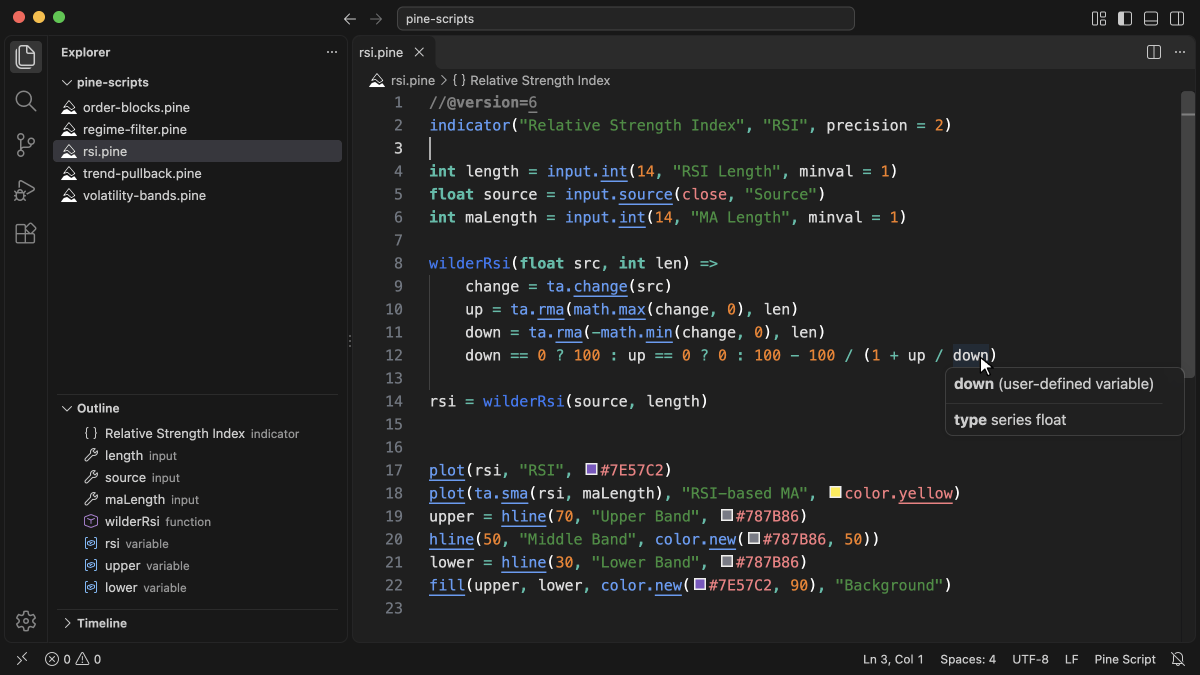Screen dimensions: 1200x675
Task: Open the Manage gear menu
Action: pyautogui.click(x=26, y=621)
